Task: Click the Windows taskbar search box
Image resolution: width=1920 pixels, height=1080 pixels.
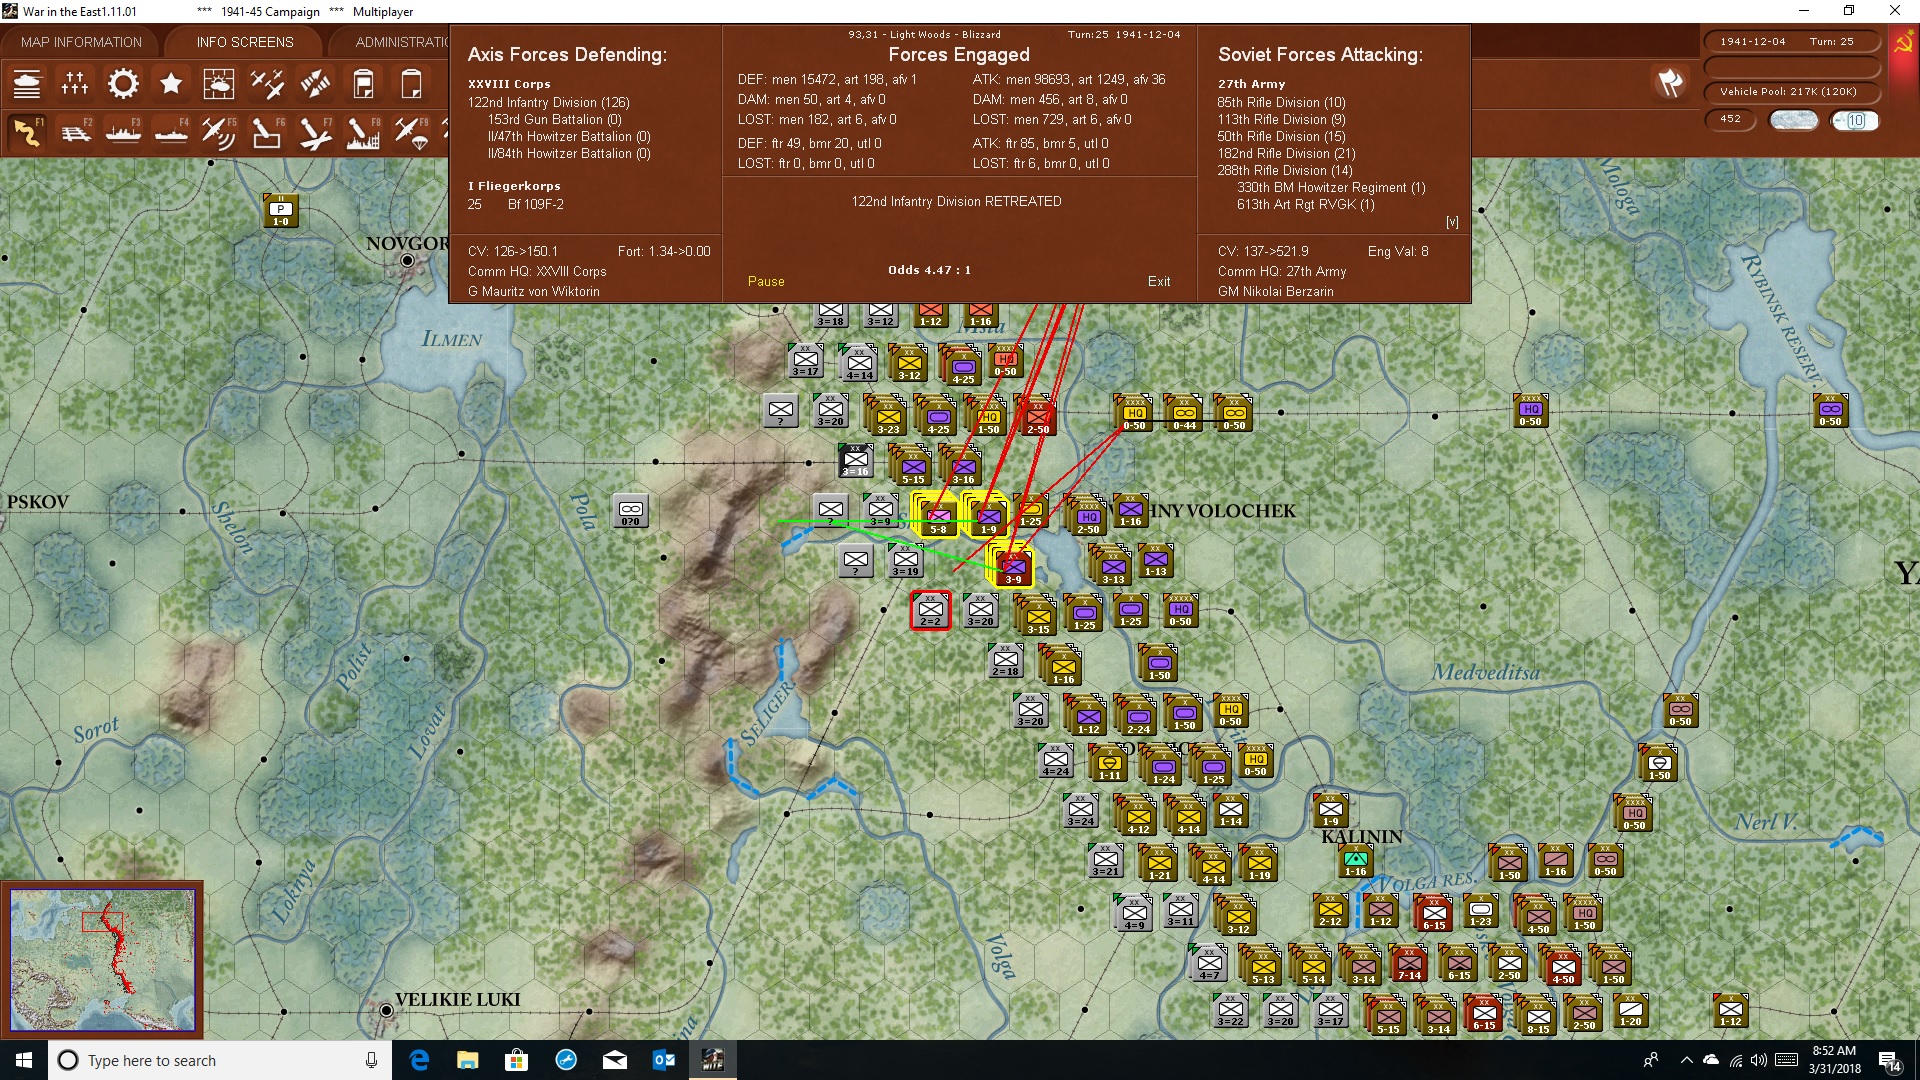Action: 220,1060
